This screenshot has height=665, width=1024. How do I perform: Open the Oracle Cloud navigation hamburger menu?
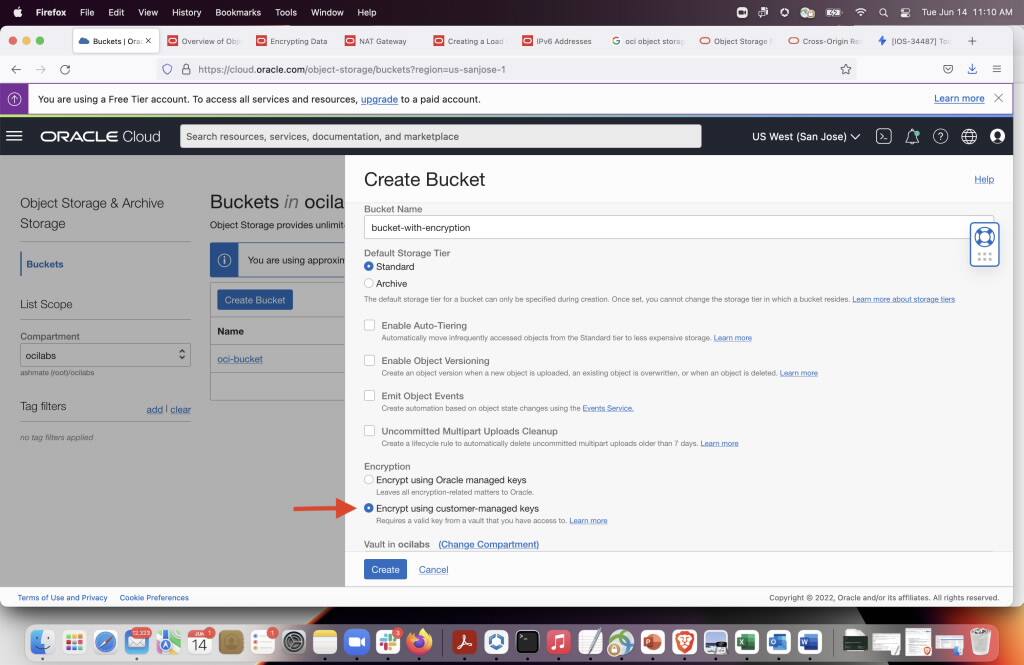(x=15, y=136)
